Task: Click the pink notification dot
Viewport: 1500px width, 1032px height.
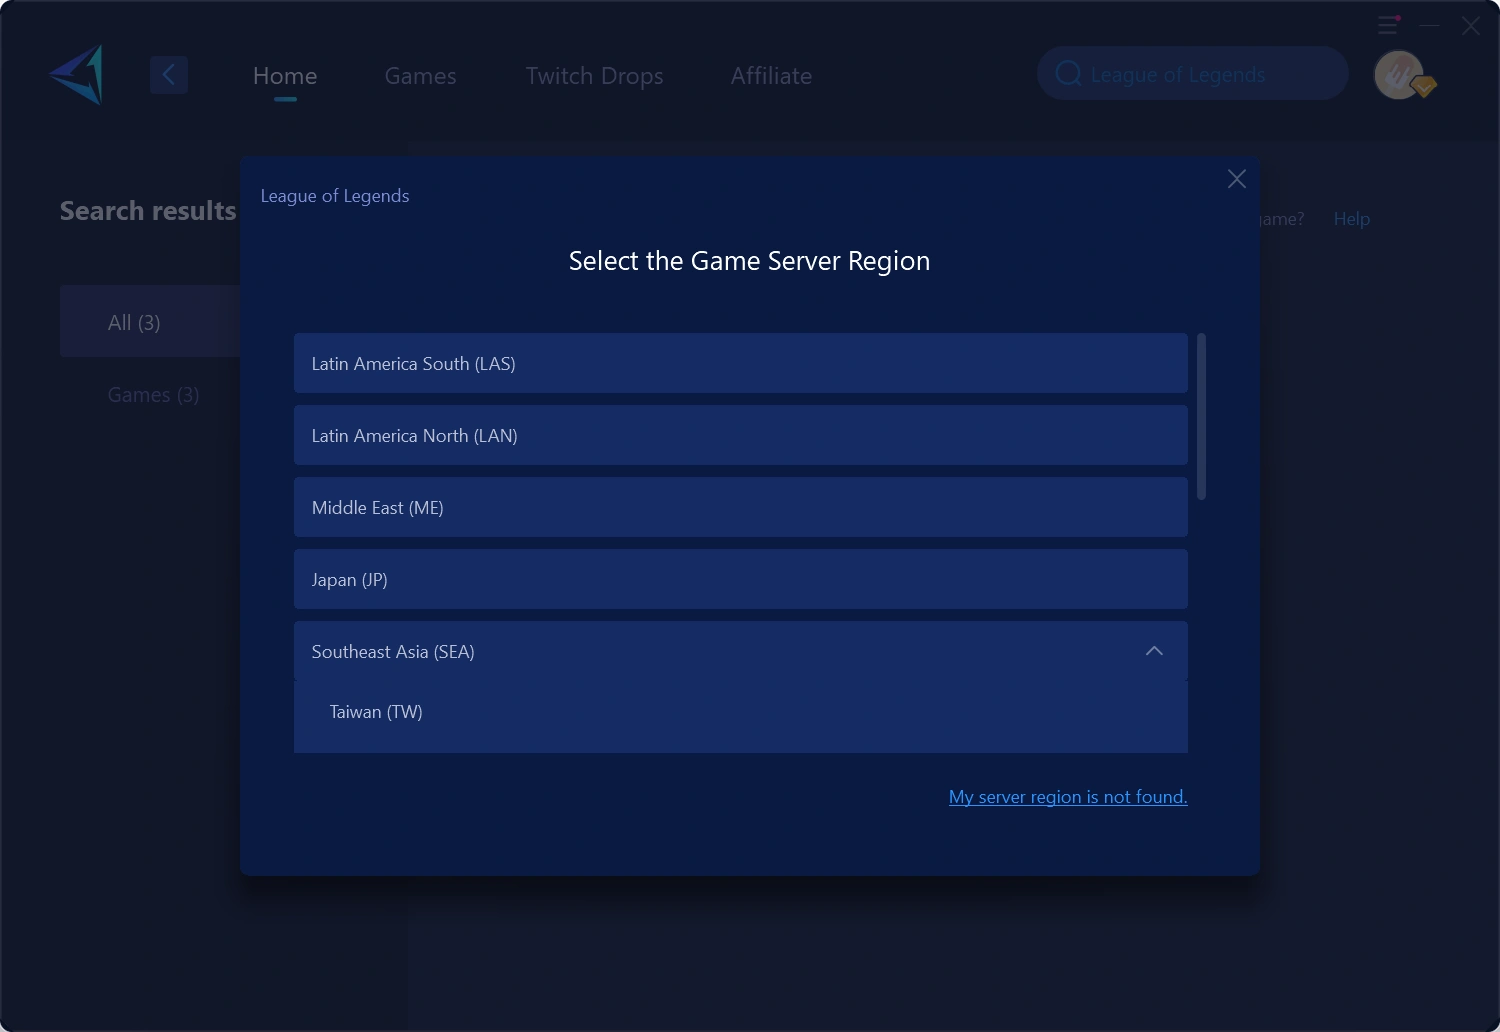Action: click(1398, 17)
